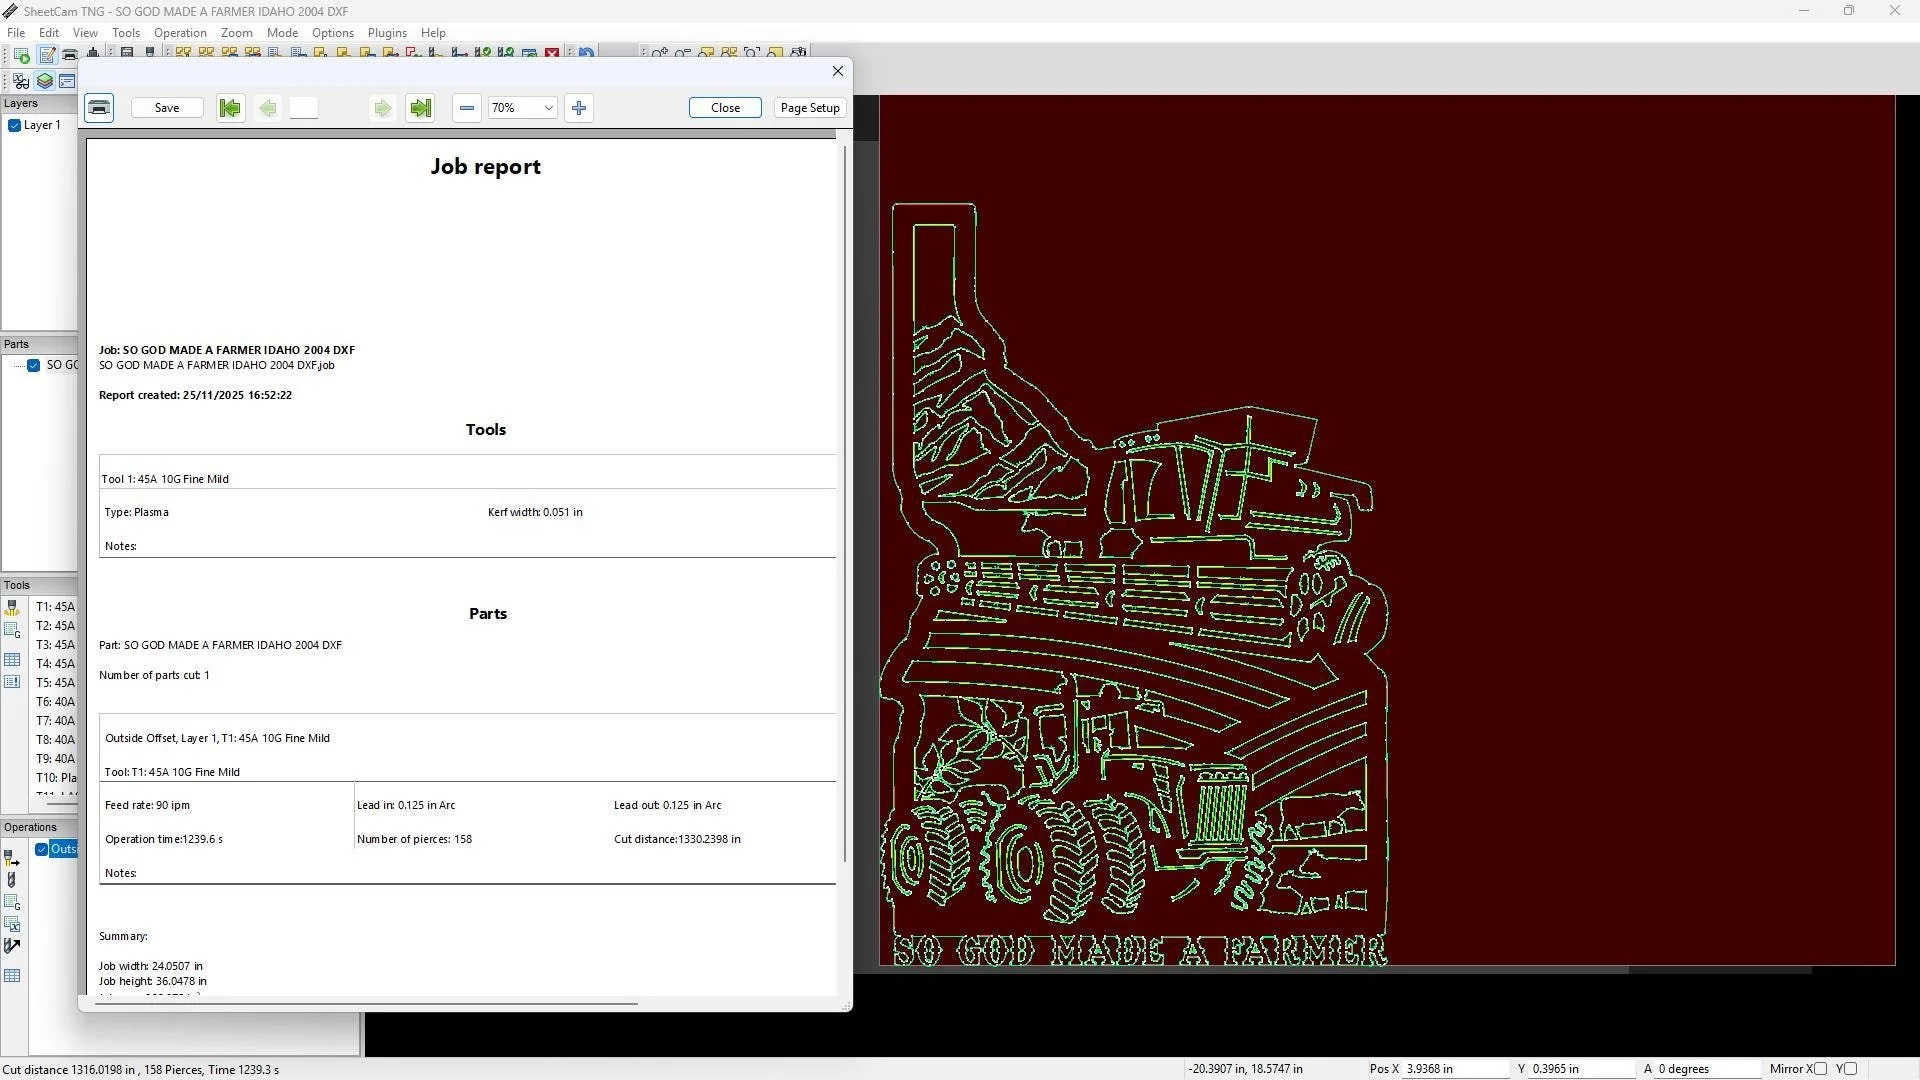Click the layers stack toolbar icon
This screenshot has width=1920, height=1080.
(45, 81)
